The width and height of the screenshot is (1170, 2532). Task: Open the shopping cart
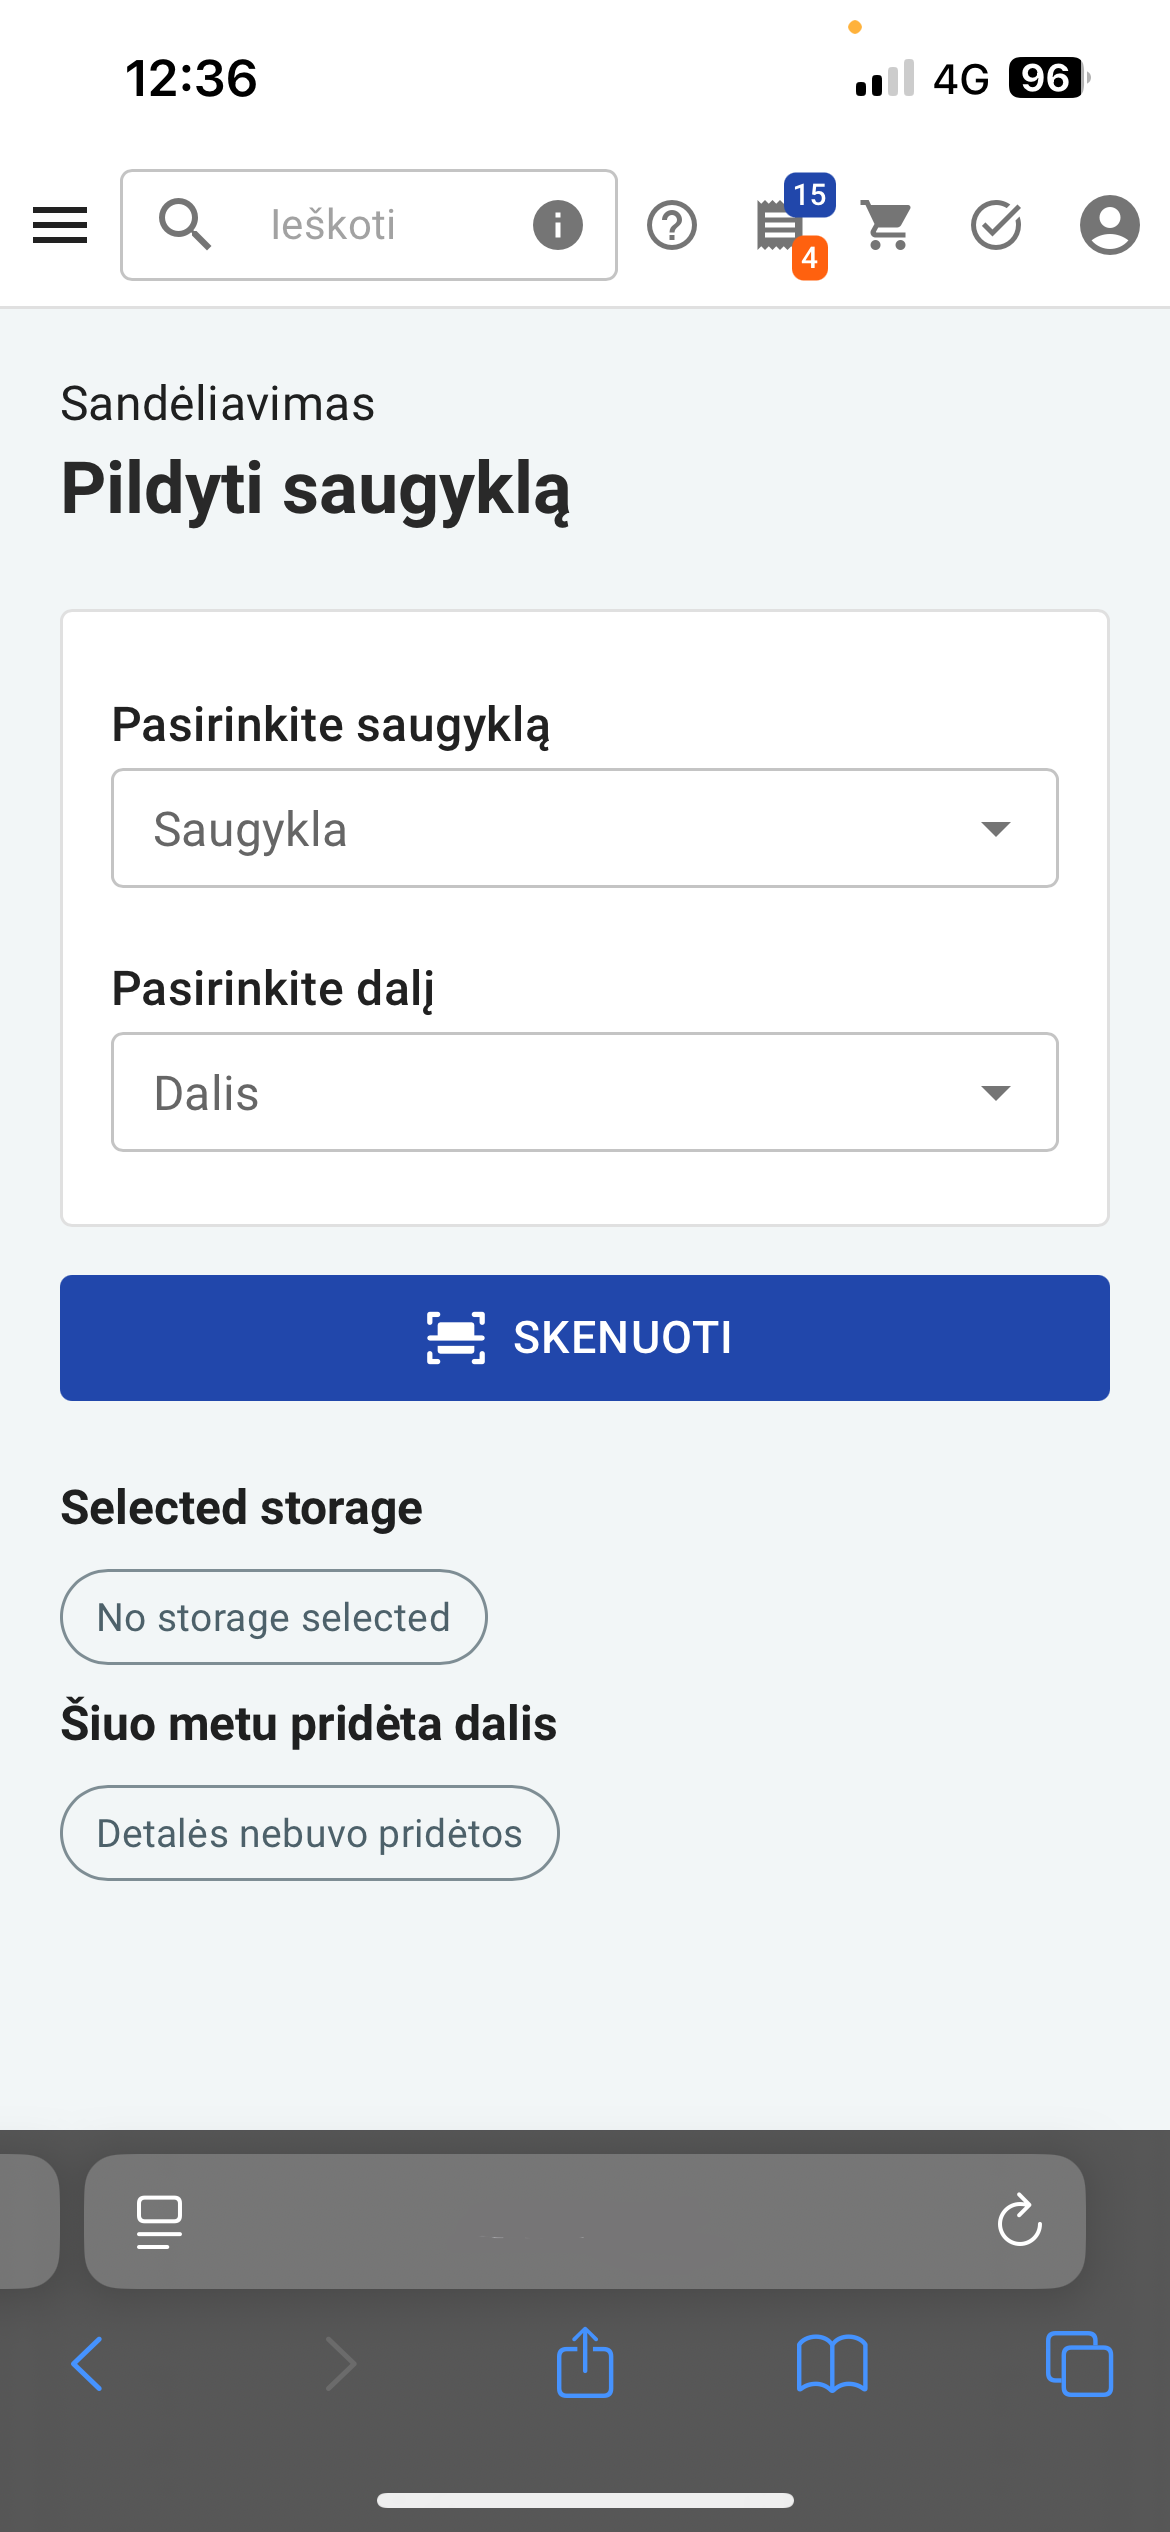click(x=887, y=226)
